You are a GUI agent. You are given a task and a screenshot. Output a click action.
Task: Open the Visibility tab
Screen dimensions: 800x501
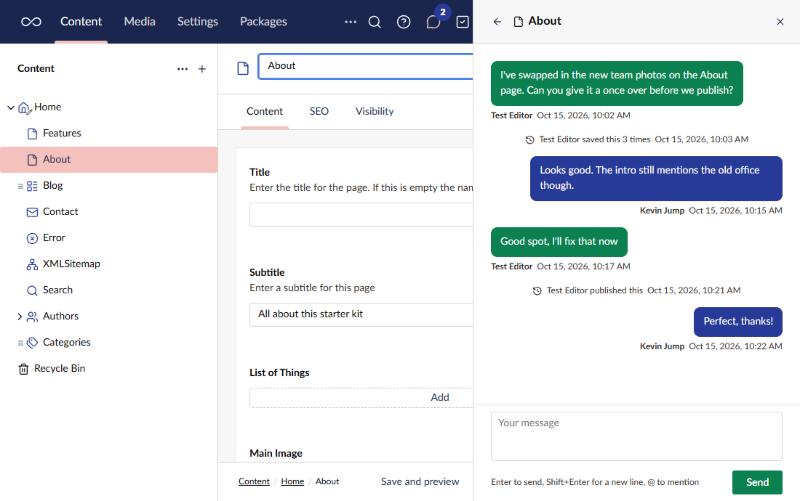click(374, 111)
